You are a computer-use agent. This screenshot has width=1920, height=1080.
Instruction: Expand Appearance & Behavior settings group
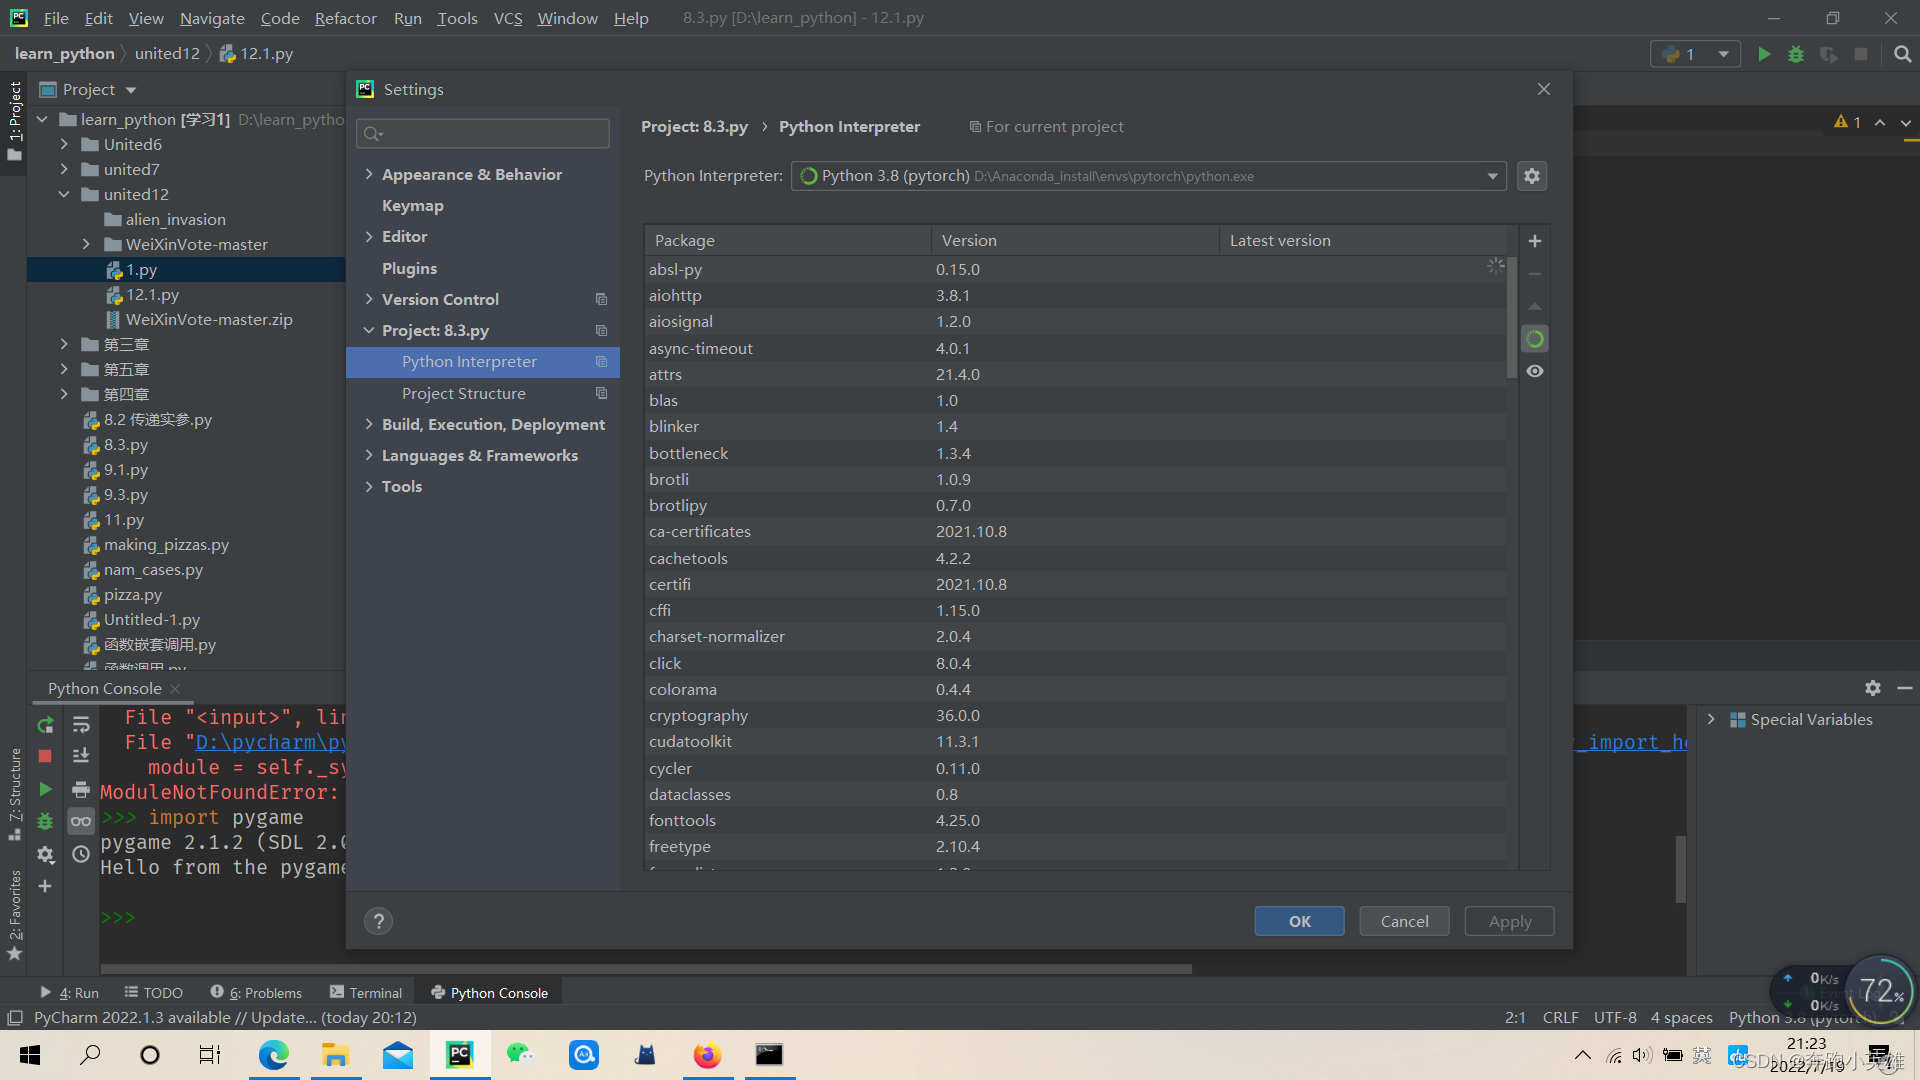click(369, 174)
